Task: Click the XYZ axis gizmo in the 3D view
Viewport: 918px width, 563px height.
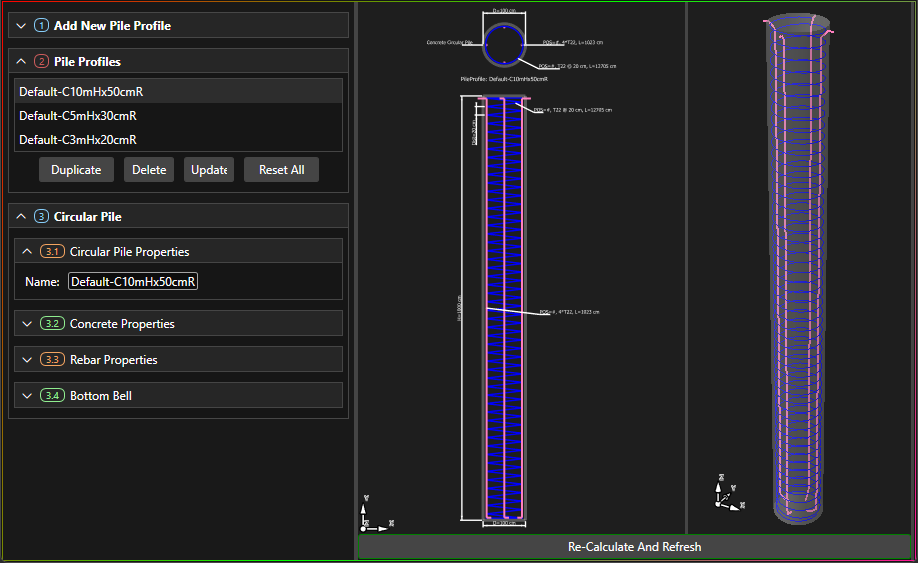Action: (726, 494)
